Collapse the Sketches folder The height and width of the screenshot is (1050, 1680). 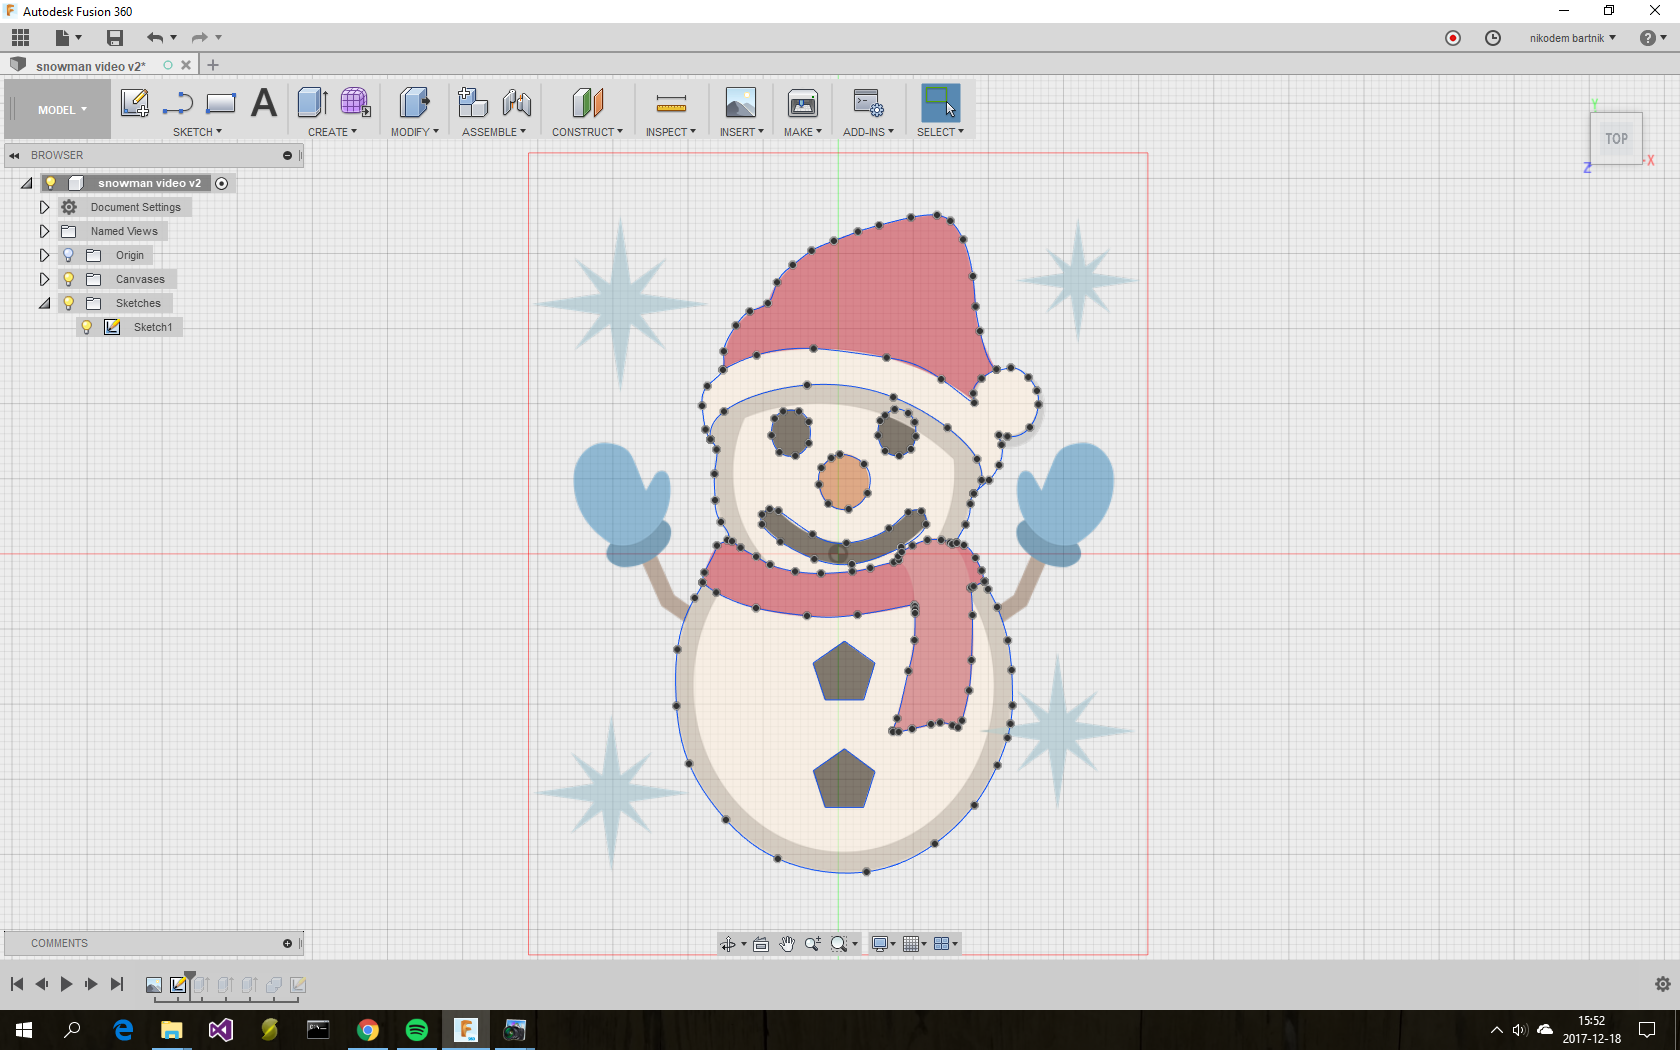(x=44, y=303)
